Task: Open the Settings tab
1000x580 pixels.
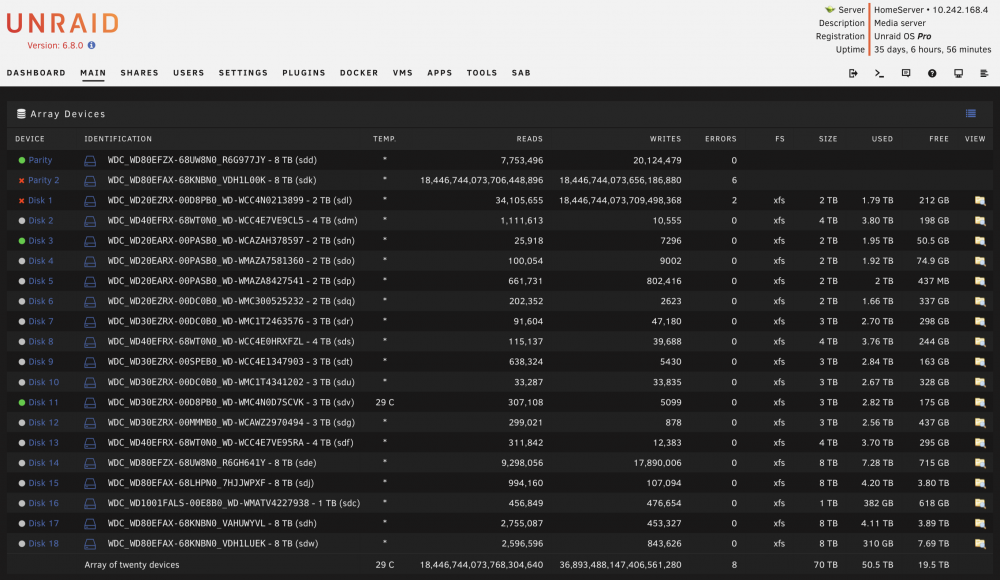Action: tap(243, 73)
